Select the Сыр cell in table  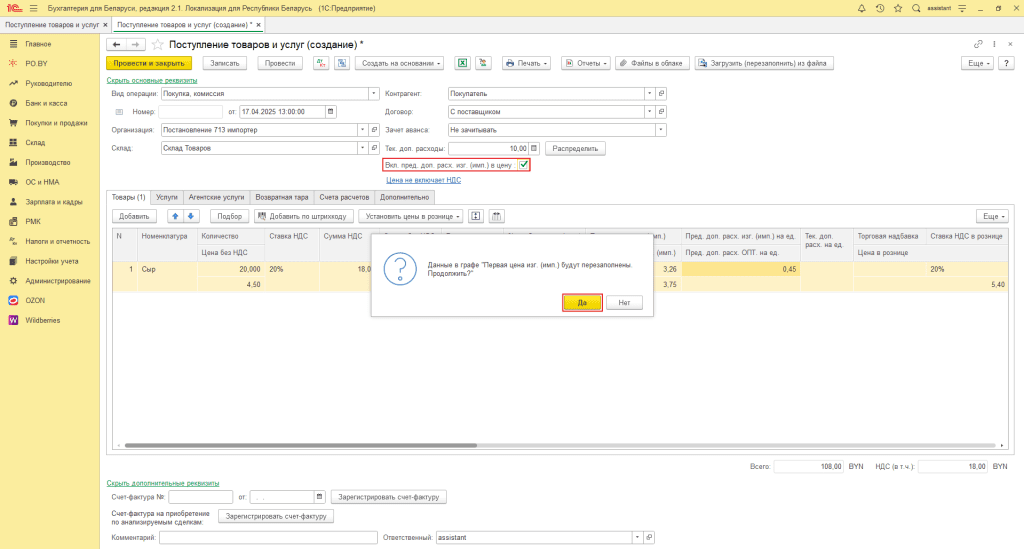point(167,269)
